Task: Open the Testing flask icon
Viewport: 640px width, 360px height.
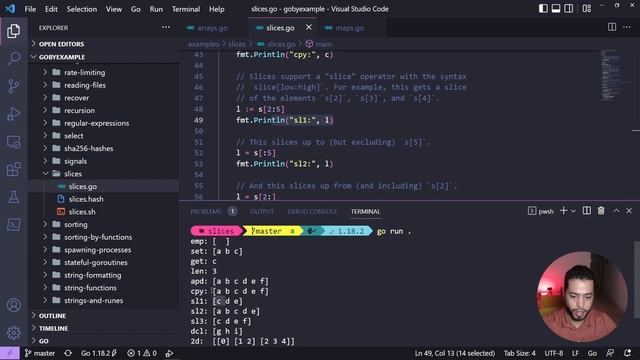Action: (13, 197)
